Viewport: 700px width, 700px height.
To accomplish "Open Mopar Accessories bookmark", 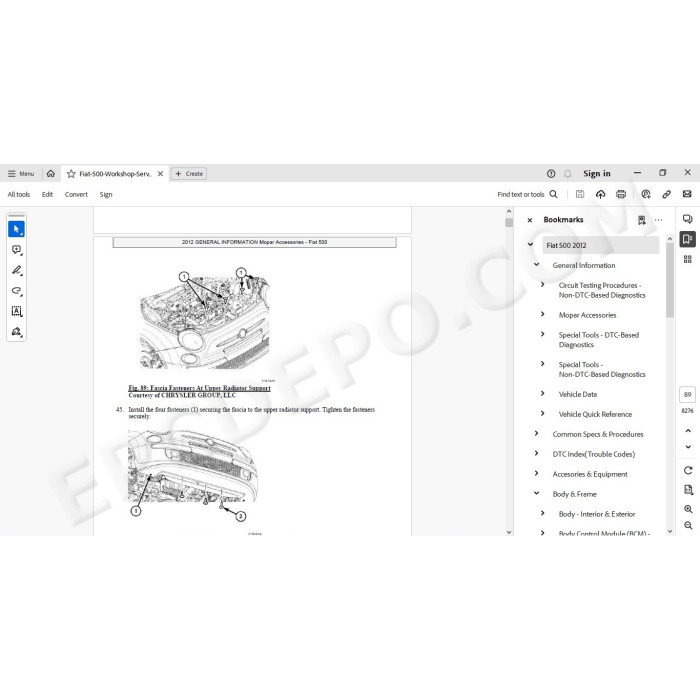I will click(587, 315).
